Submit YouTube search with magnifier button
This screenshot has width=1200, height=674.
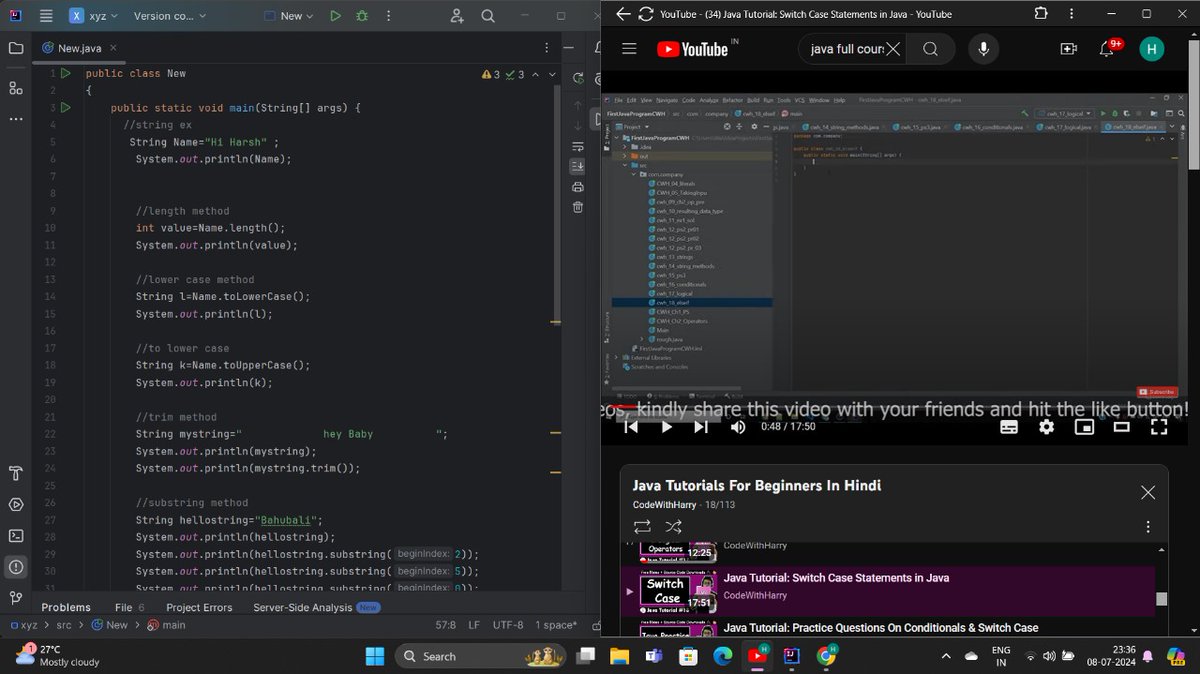coord(930,49)
